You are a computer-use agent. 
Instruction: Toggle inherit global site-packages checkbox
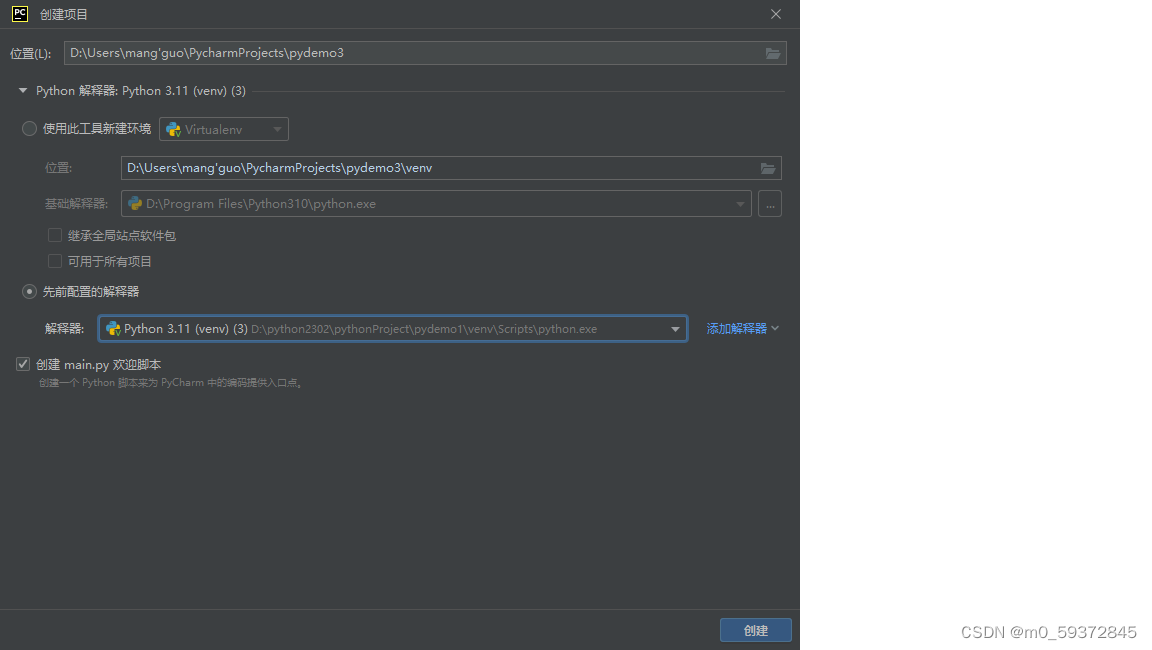pos(55,235)
